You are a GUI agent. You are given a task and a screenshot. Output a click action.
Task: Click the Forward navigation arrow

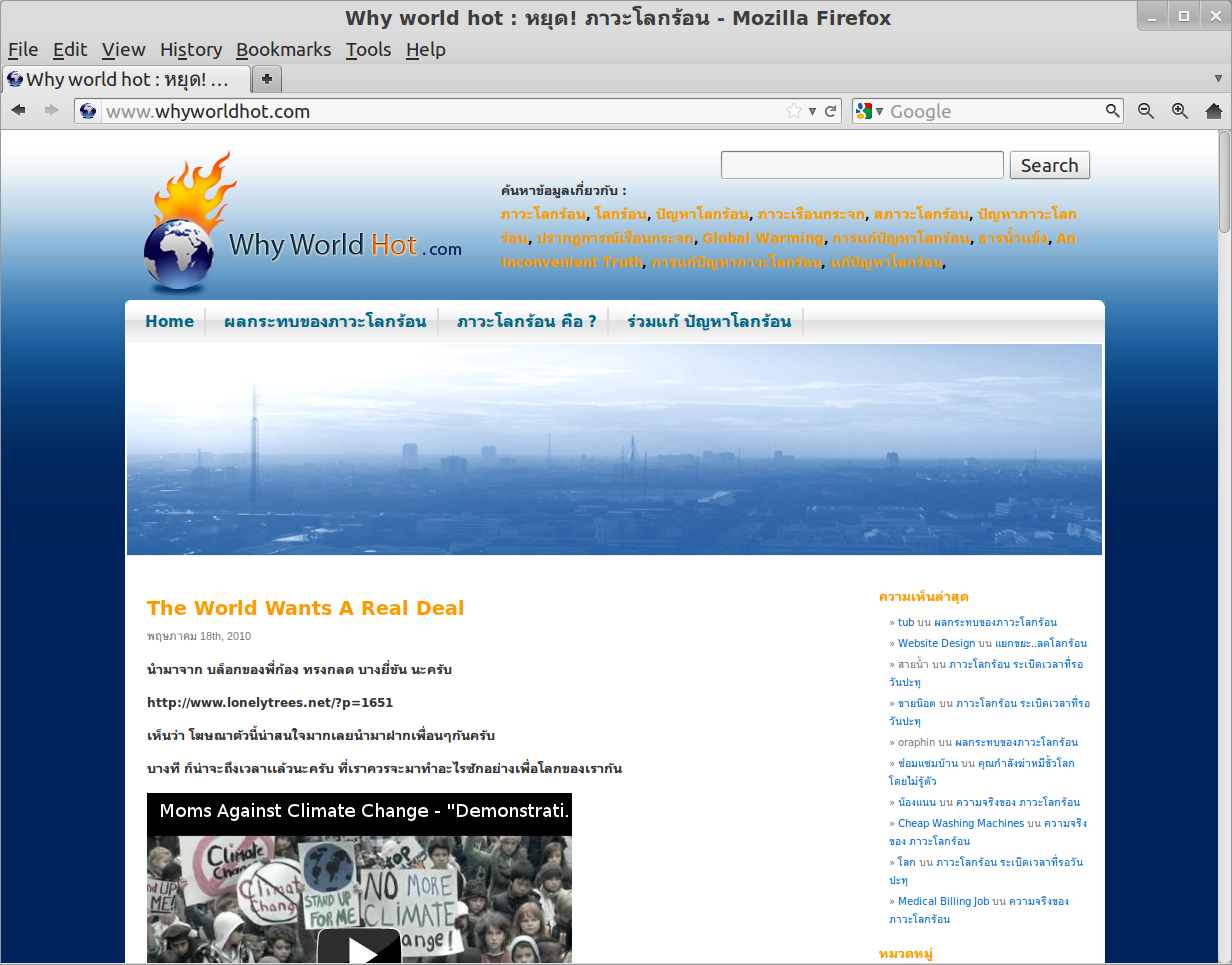(x=51, y=111)
